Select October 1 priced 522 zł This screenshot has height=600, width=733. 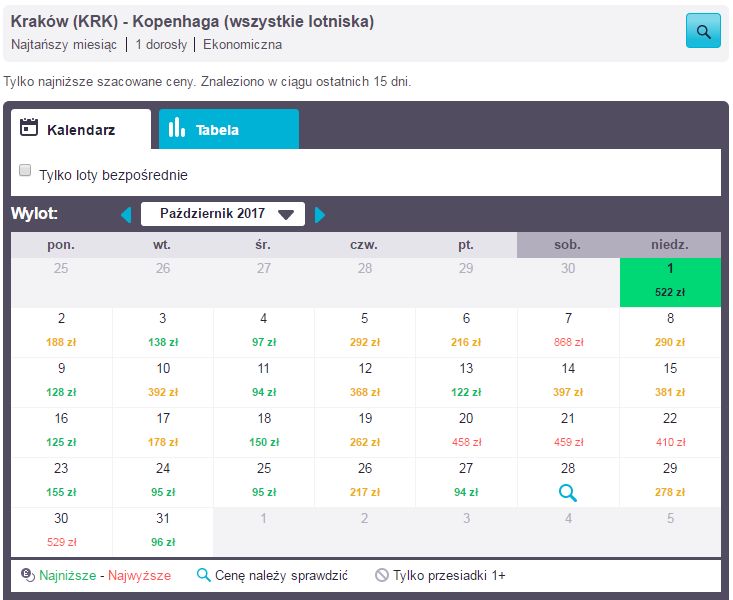click(669, 282)
